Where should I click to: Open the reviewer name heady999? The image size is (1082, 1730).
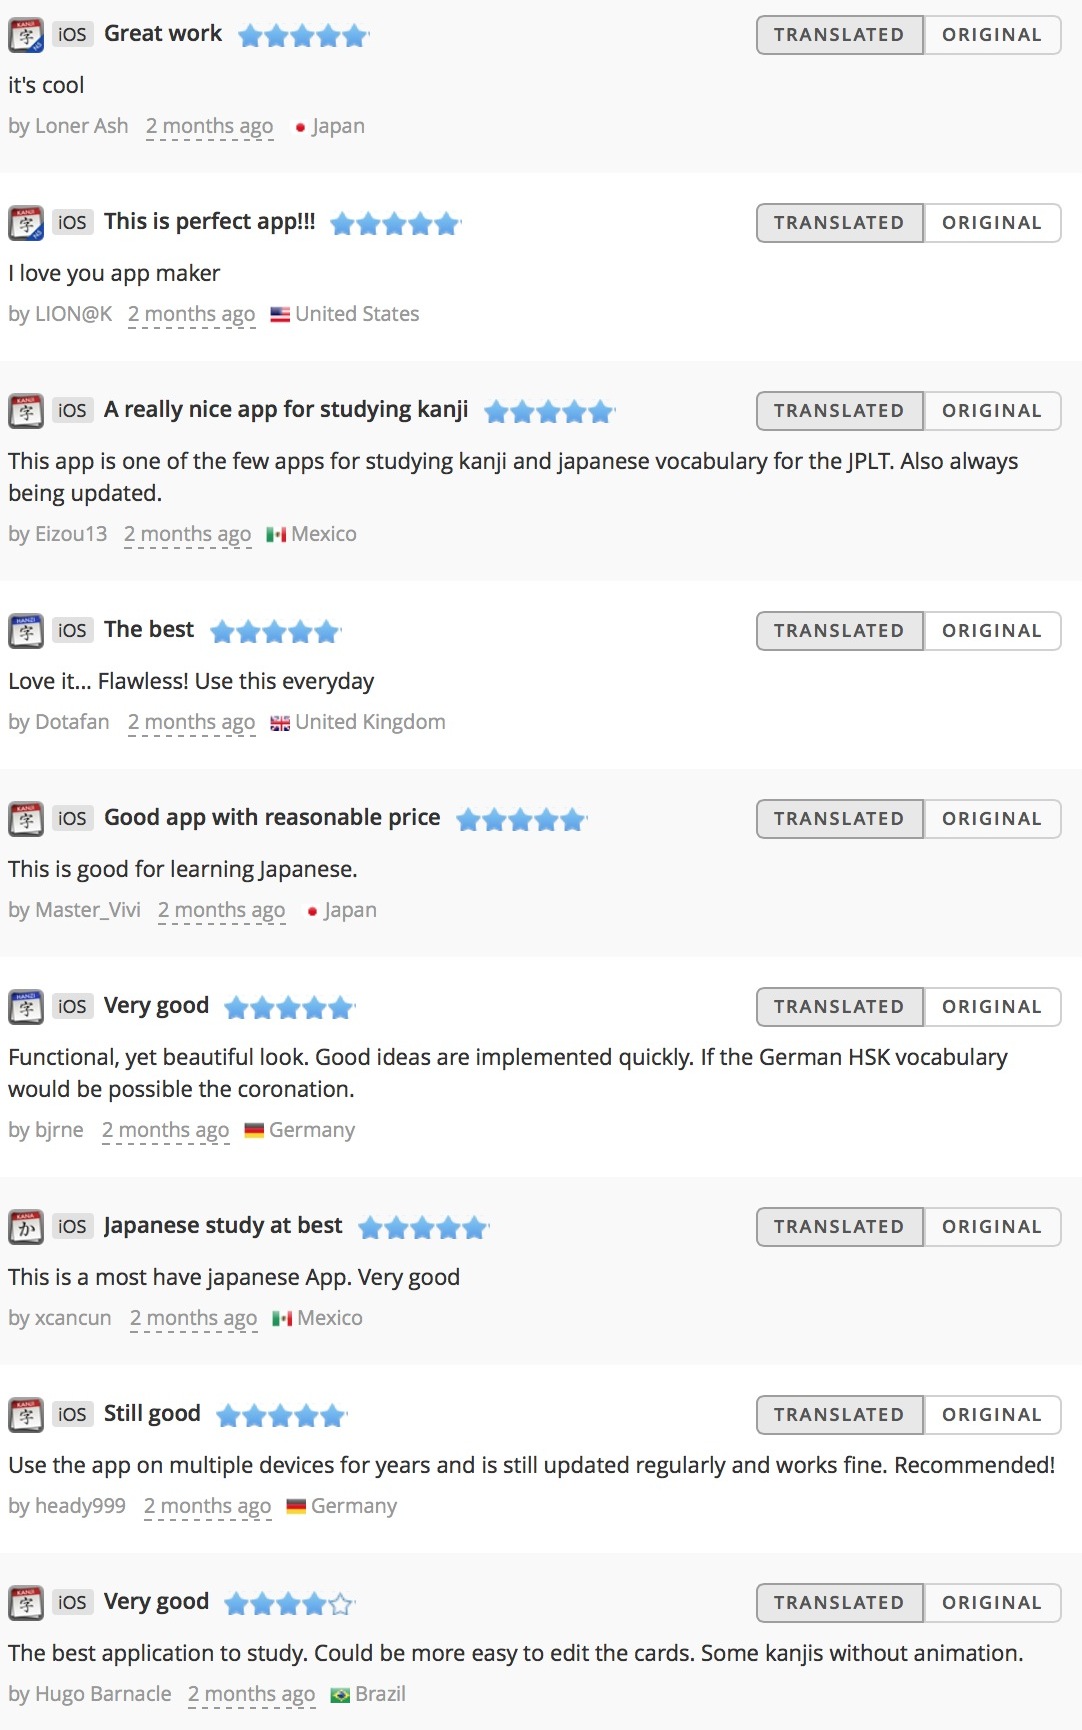[x=80, y=1506]
